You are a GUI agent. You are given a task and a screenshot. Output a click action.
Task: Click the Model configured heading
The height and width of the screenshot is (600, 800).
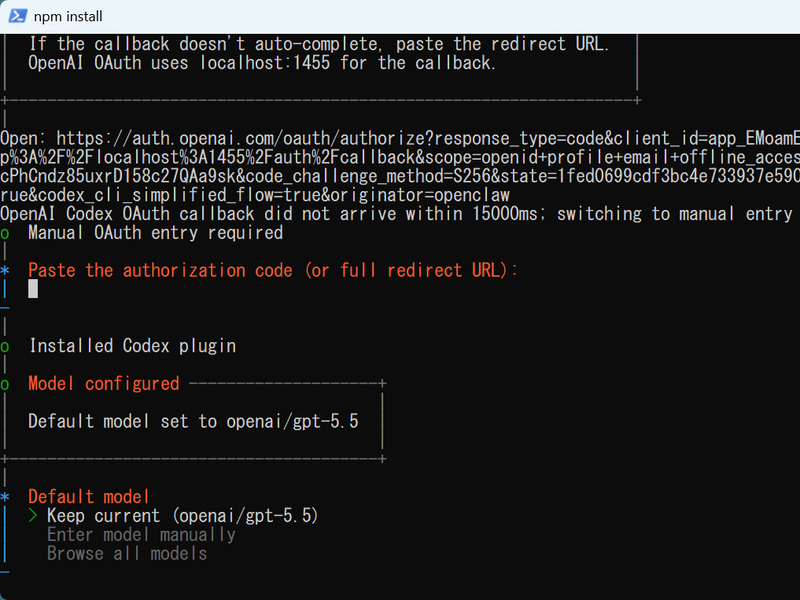(104, 383)
